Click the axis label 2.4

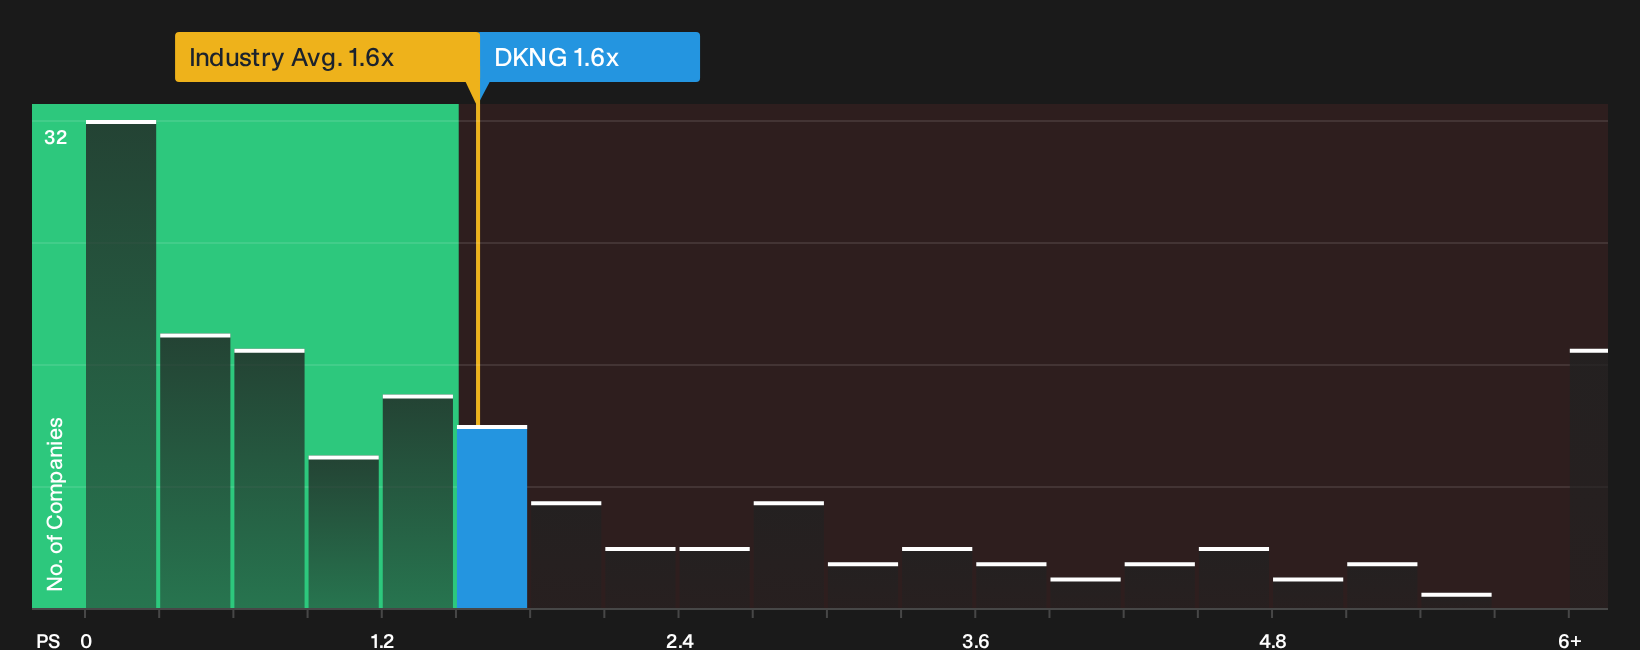(x=680, y=640)
